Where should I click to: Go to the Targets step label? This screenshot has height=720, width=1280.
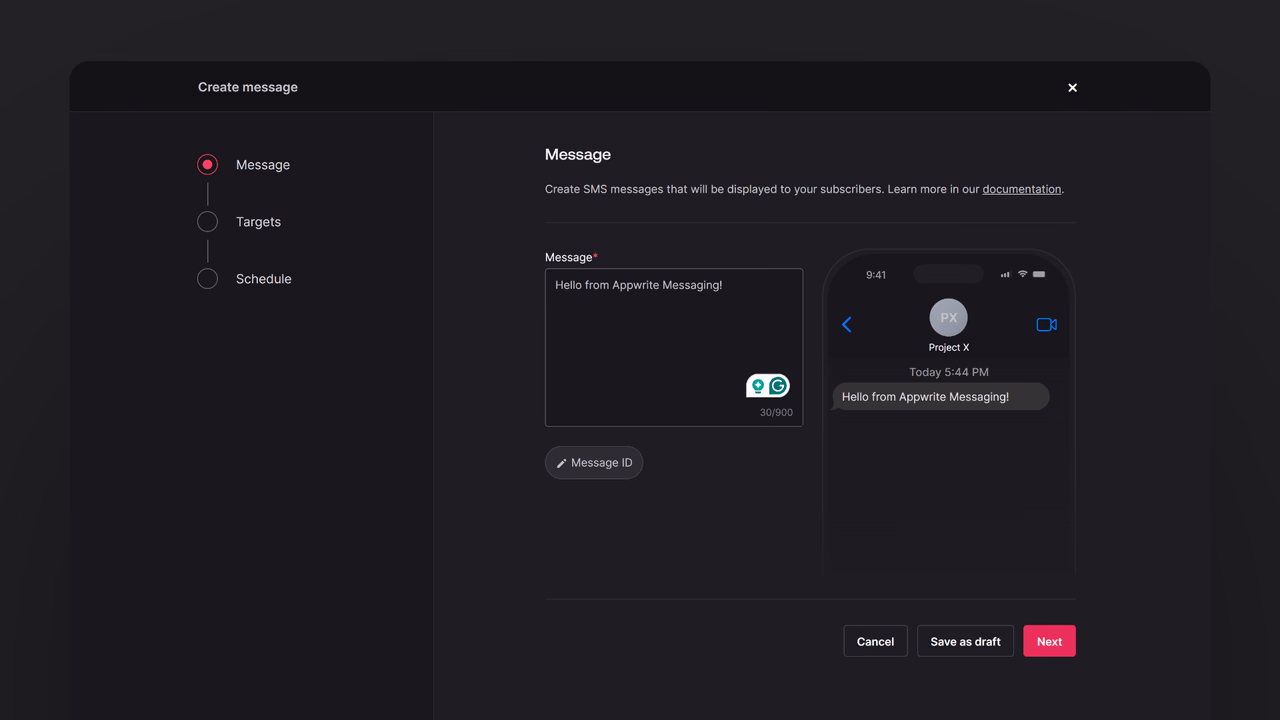click(x=258, y=222)
